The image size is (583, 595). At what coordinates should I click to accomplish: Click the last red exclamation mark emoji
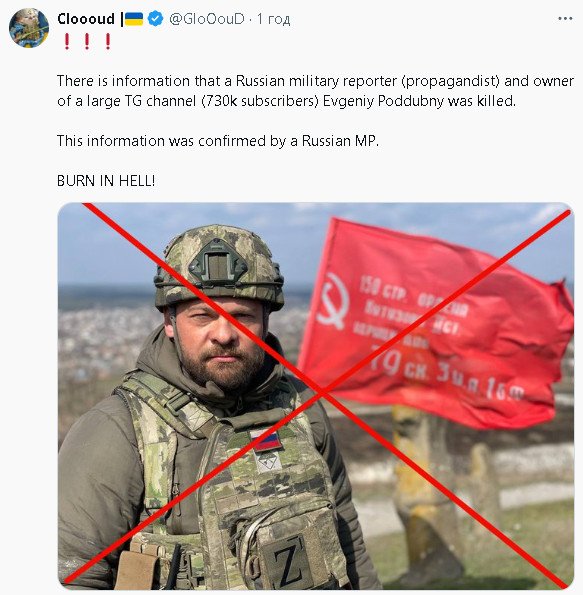tap(108, 41)
